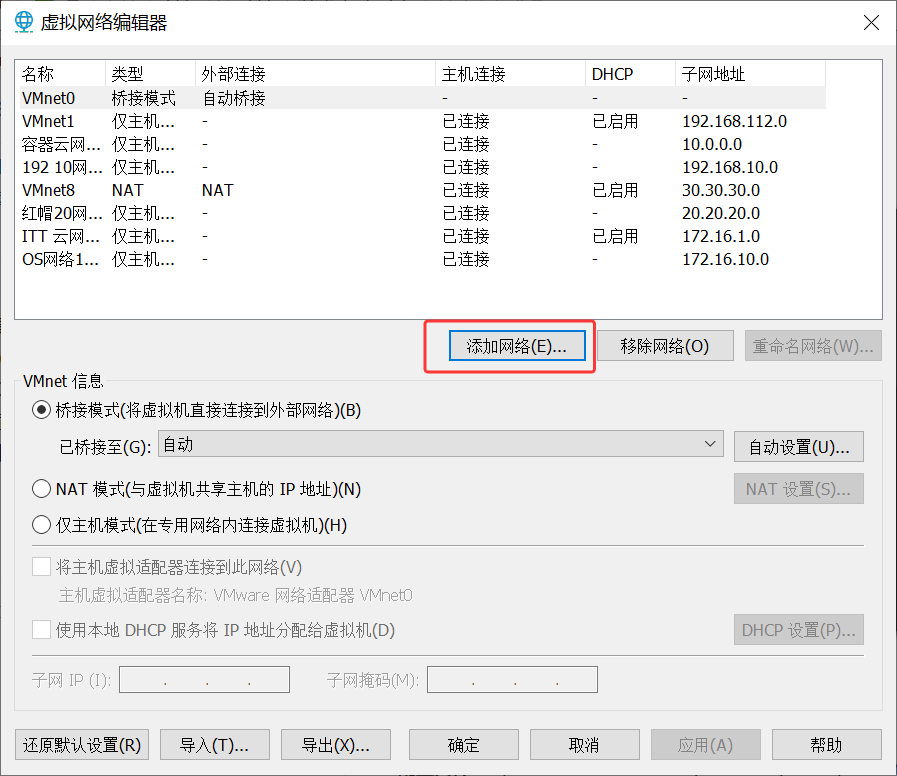Open the 已桥接至 dropdown
The image size is (897, 776).
pyautogui.click(x=440, y=444)
